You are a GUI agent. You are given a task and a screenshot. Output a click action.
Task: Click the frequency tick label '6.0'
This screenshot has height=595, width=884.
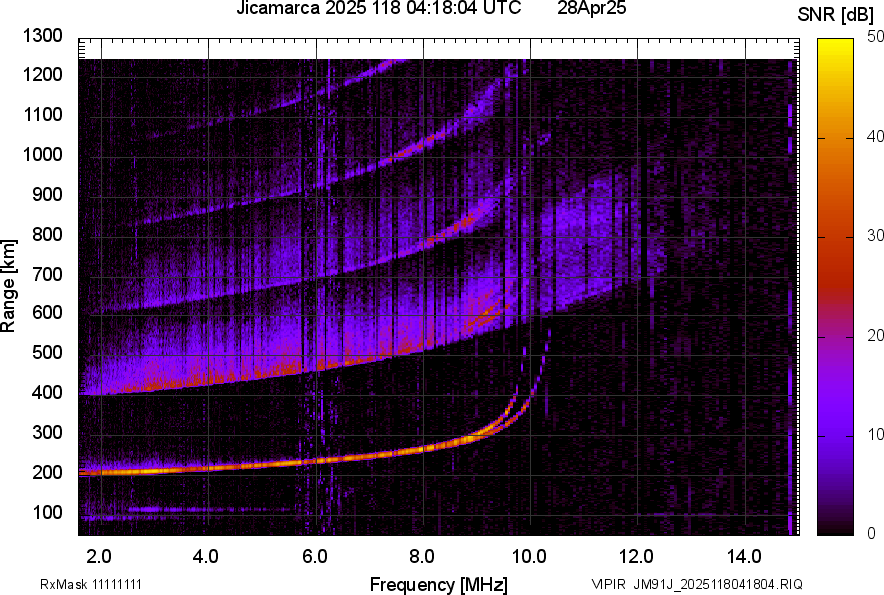coord(315,557)
